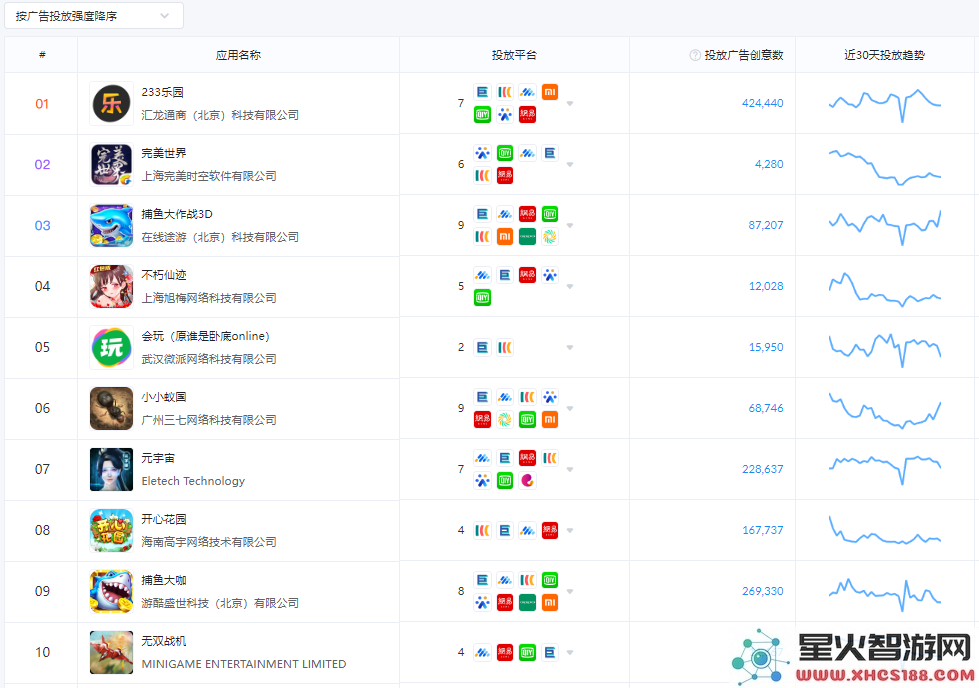Open creative count 424,440 link
979x688 pixels.
762,104
